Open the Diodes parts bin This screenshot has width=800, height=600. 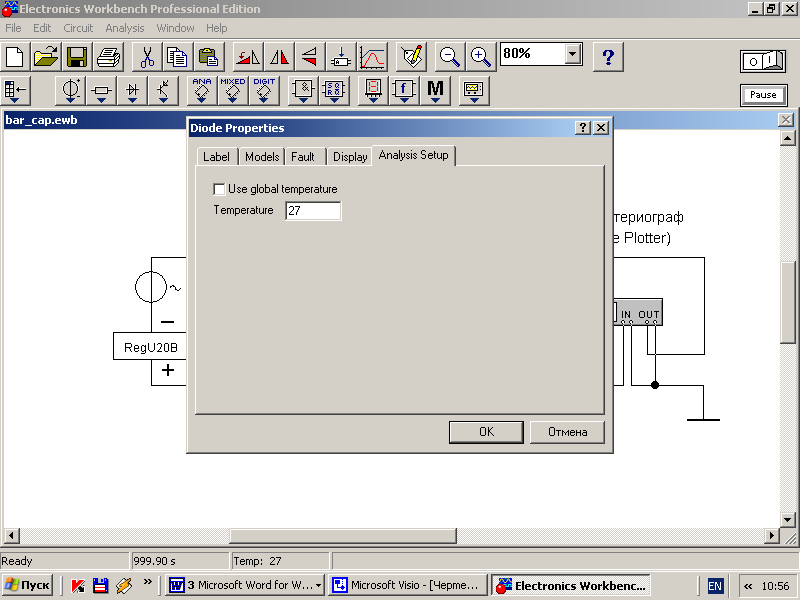tap(132, 90)
